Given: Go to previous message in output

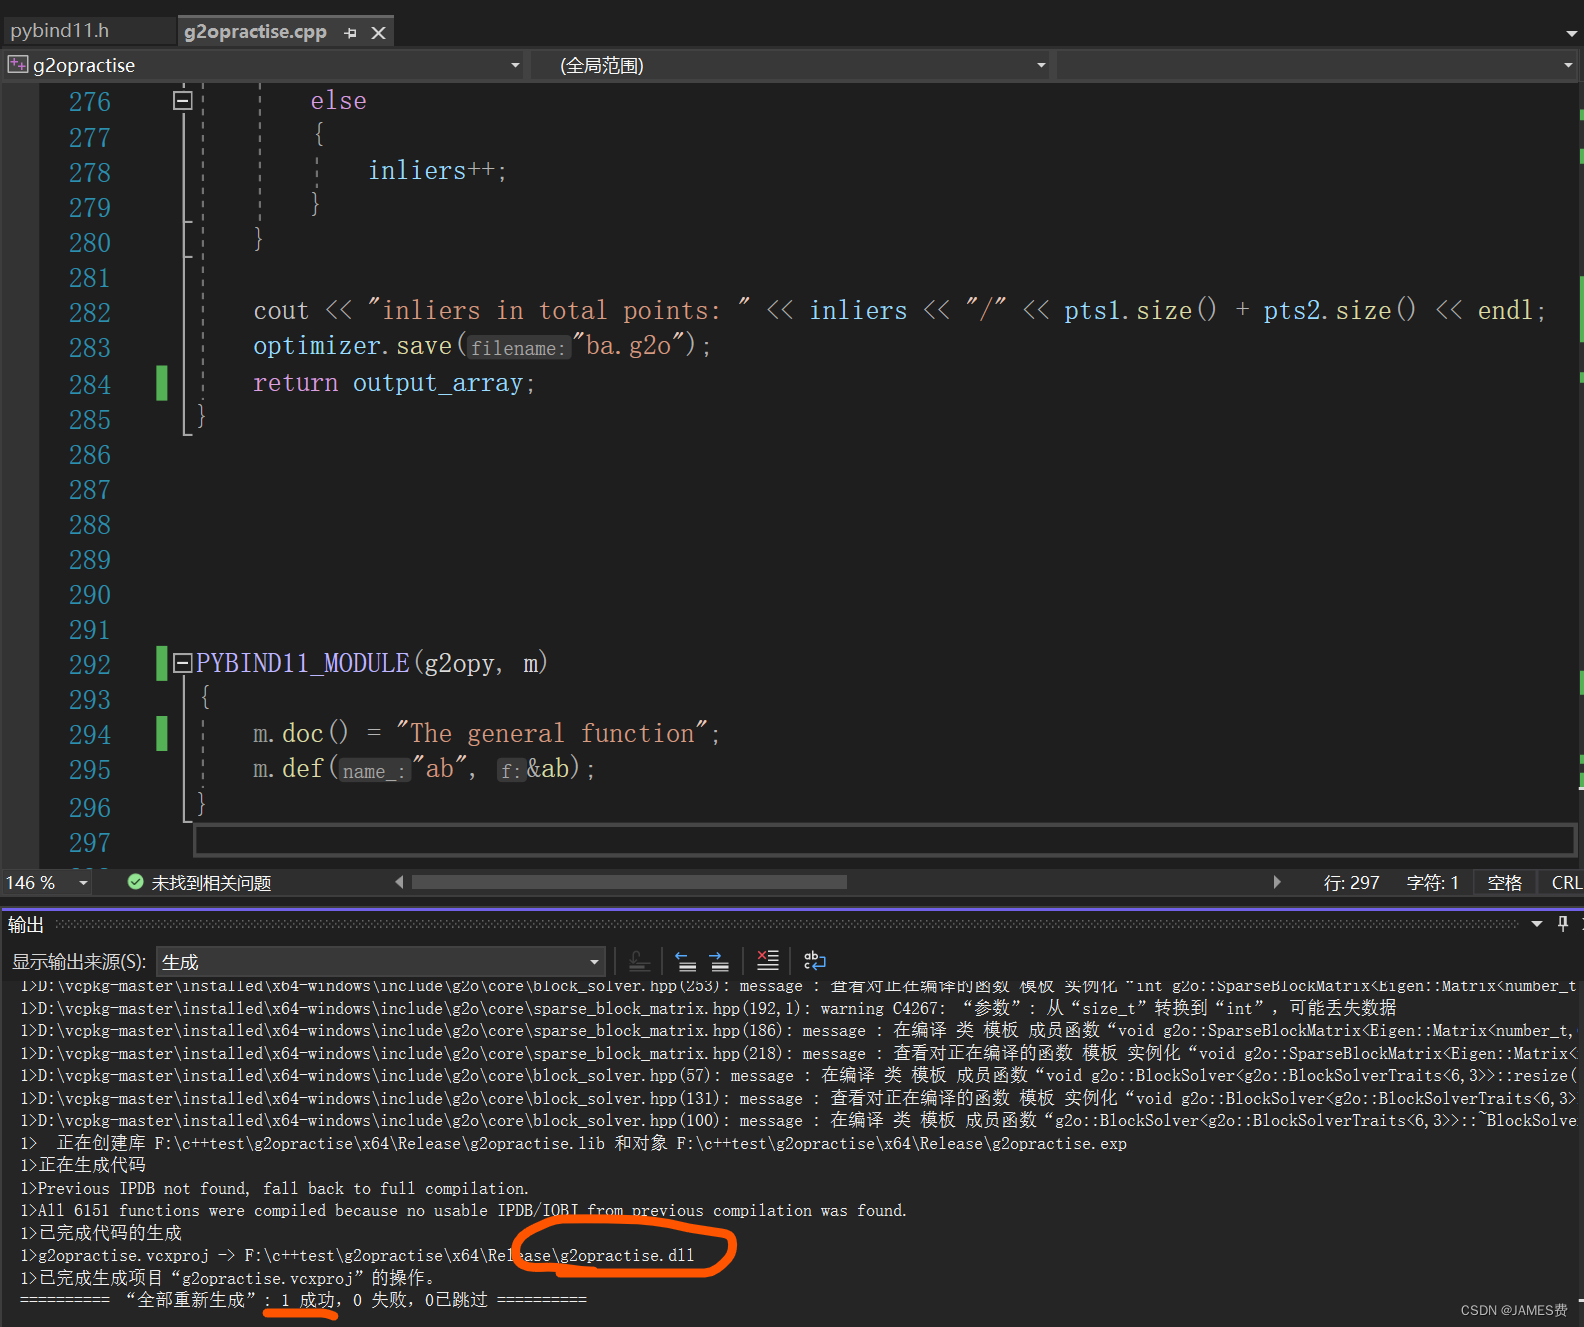Looking at the screenshot, I should [685, 962].
